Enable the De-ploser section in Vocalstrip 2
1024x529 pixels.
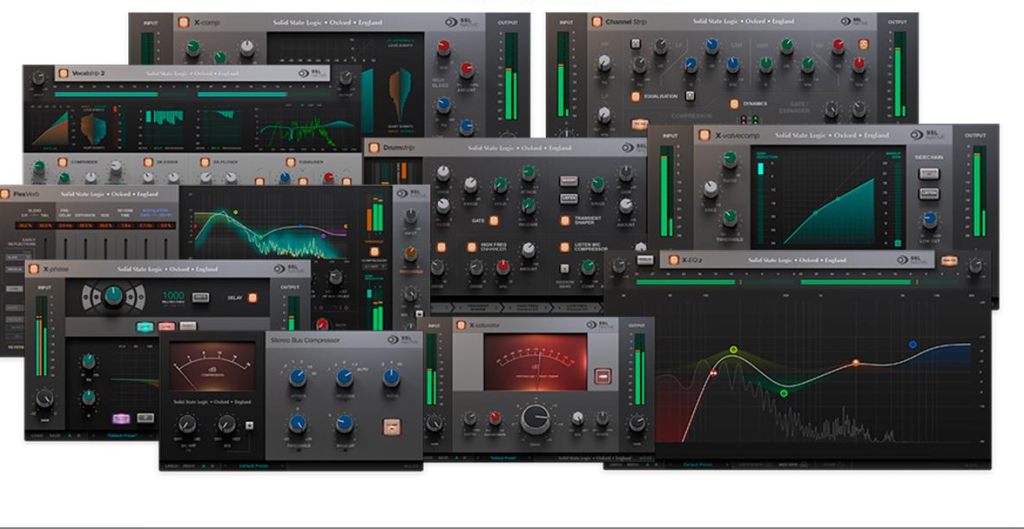pos(206,162)
